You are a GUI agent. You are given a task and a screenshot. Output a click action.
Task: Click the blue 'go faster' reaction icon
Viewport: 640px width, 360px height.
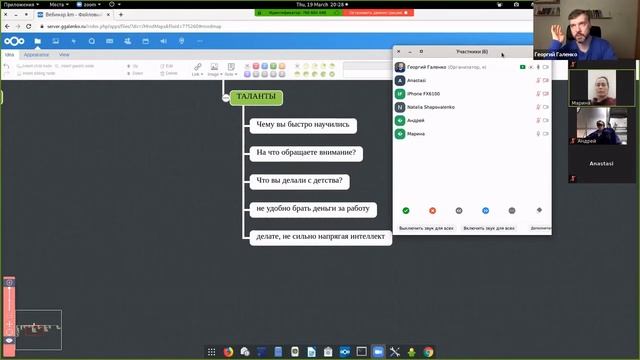(x=485, y=211)
